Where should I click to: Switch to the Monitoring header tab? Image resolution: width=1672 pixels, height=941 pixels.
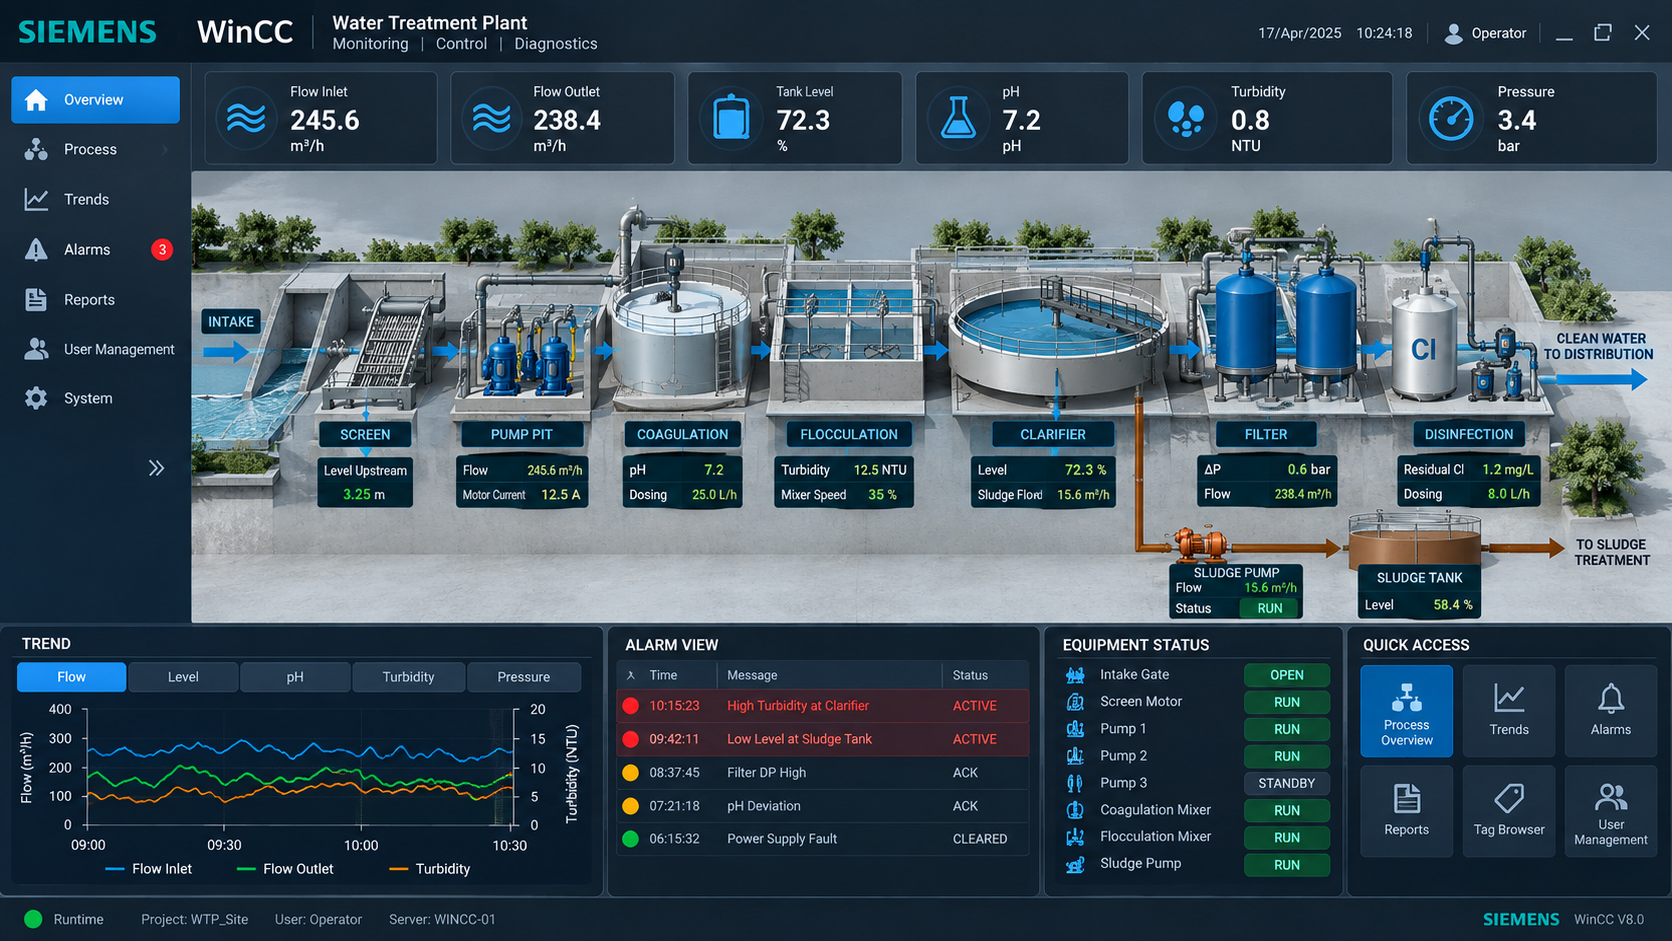[370, 44]
